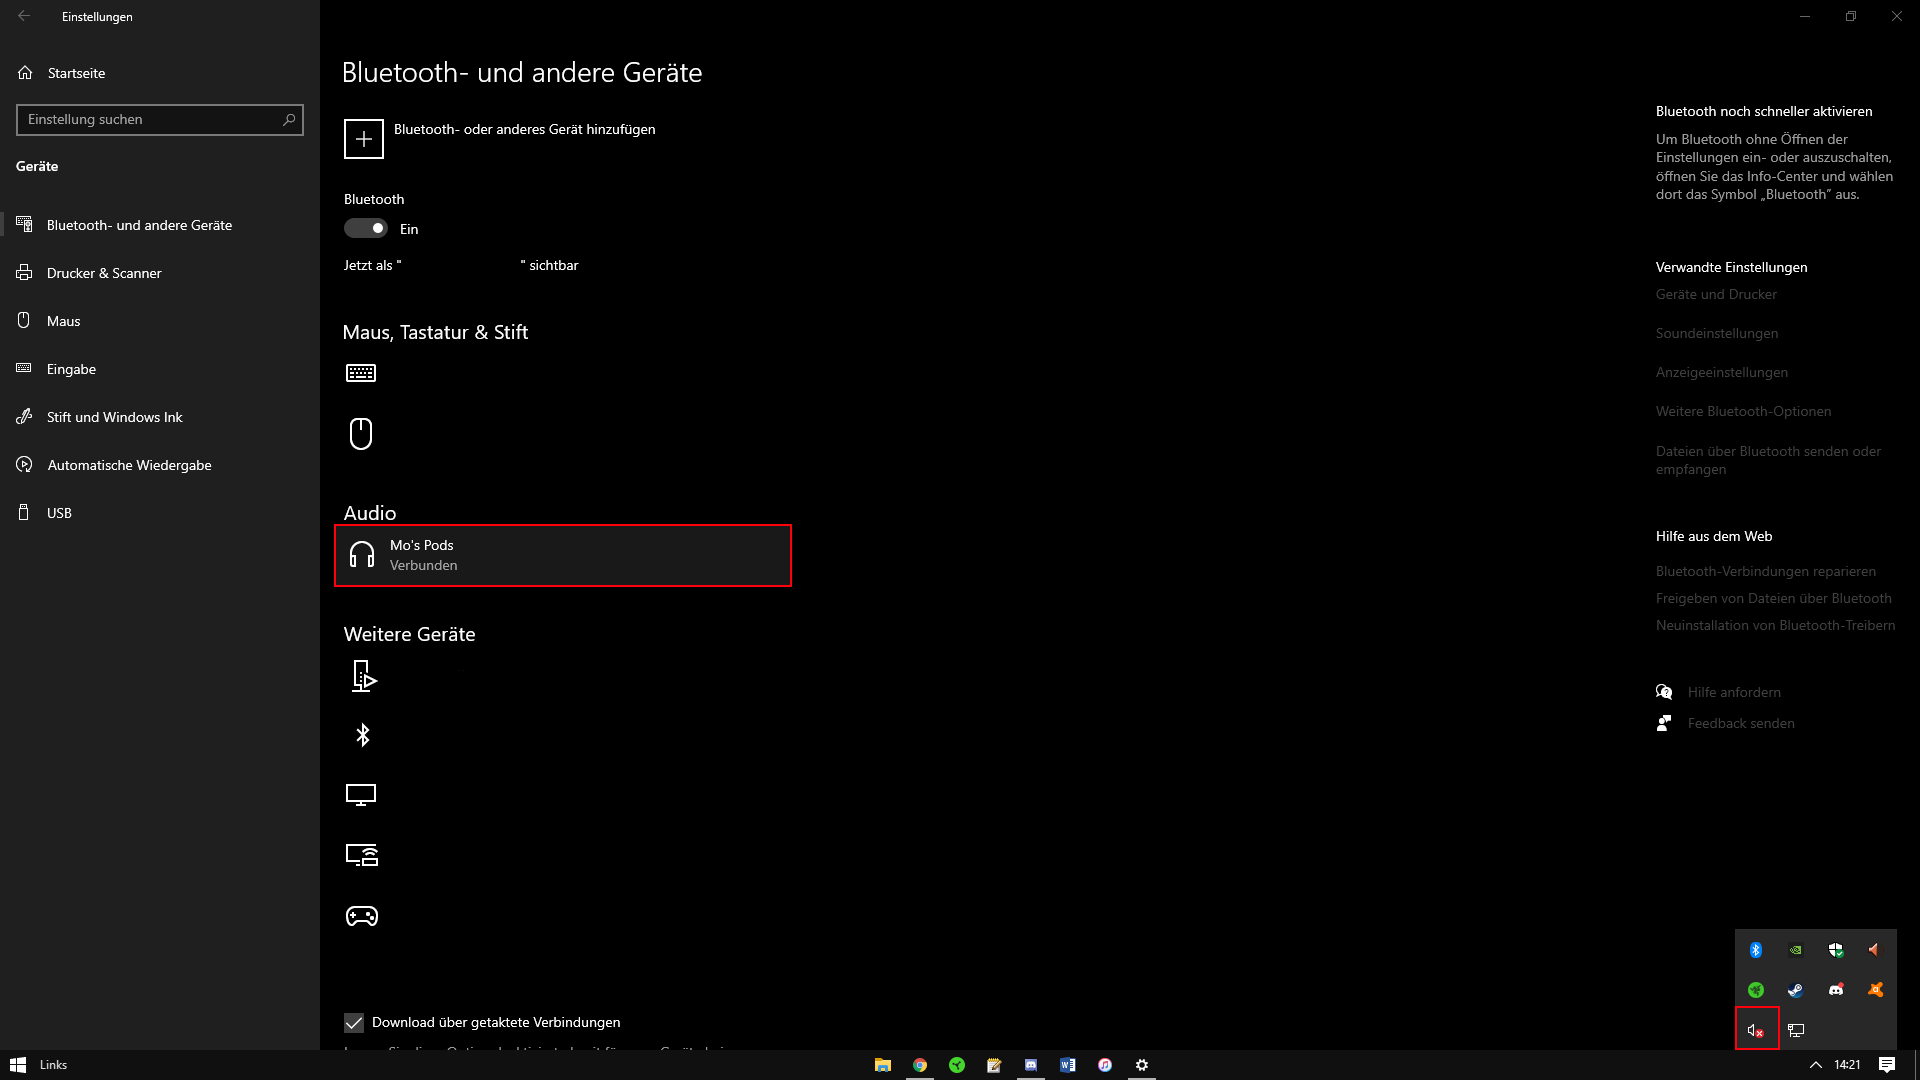Image resolution: width=1920 pixels, height=1080 pixels.
Task: Open Automatische Wiedergabe settings
Action: 160,465
